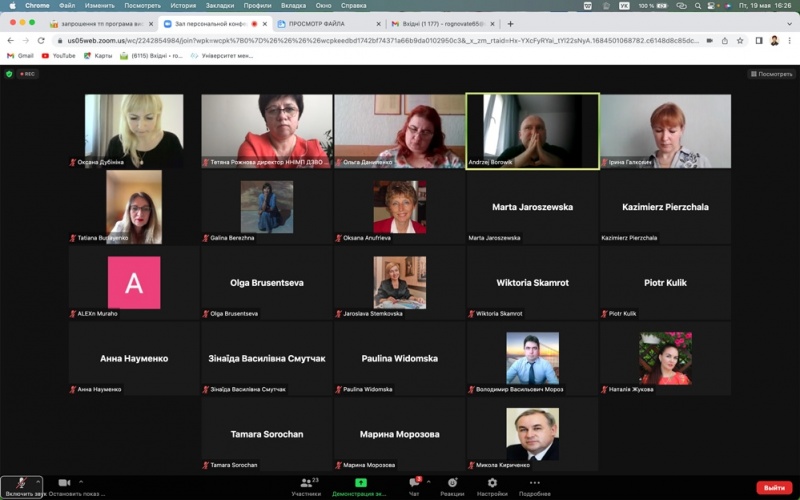Open the Реакции reactions menu
This screenshot has width=800, height=500.
452,484
